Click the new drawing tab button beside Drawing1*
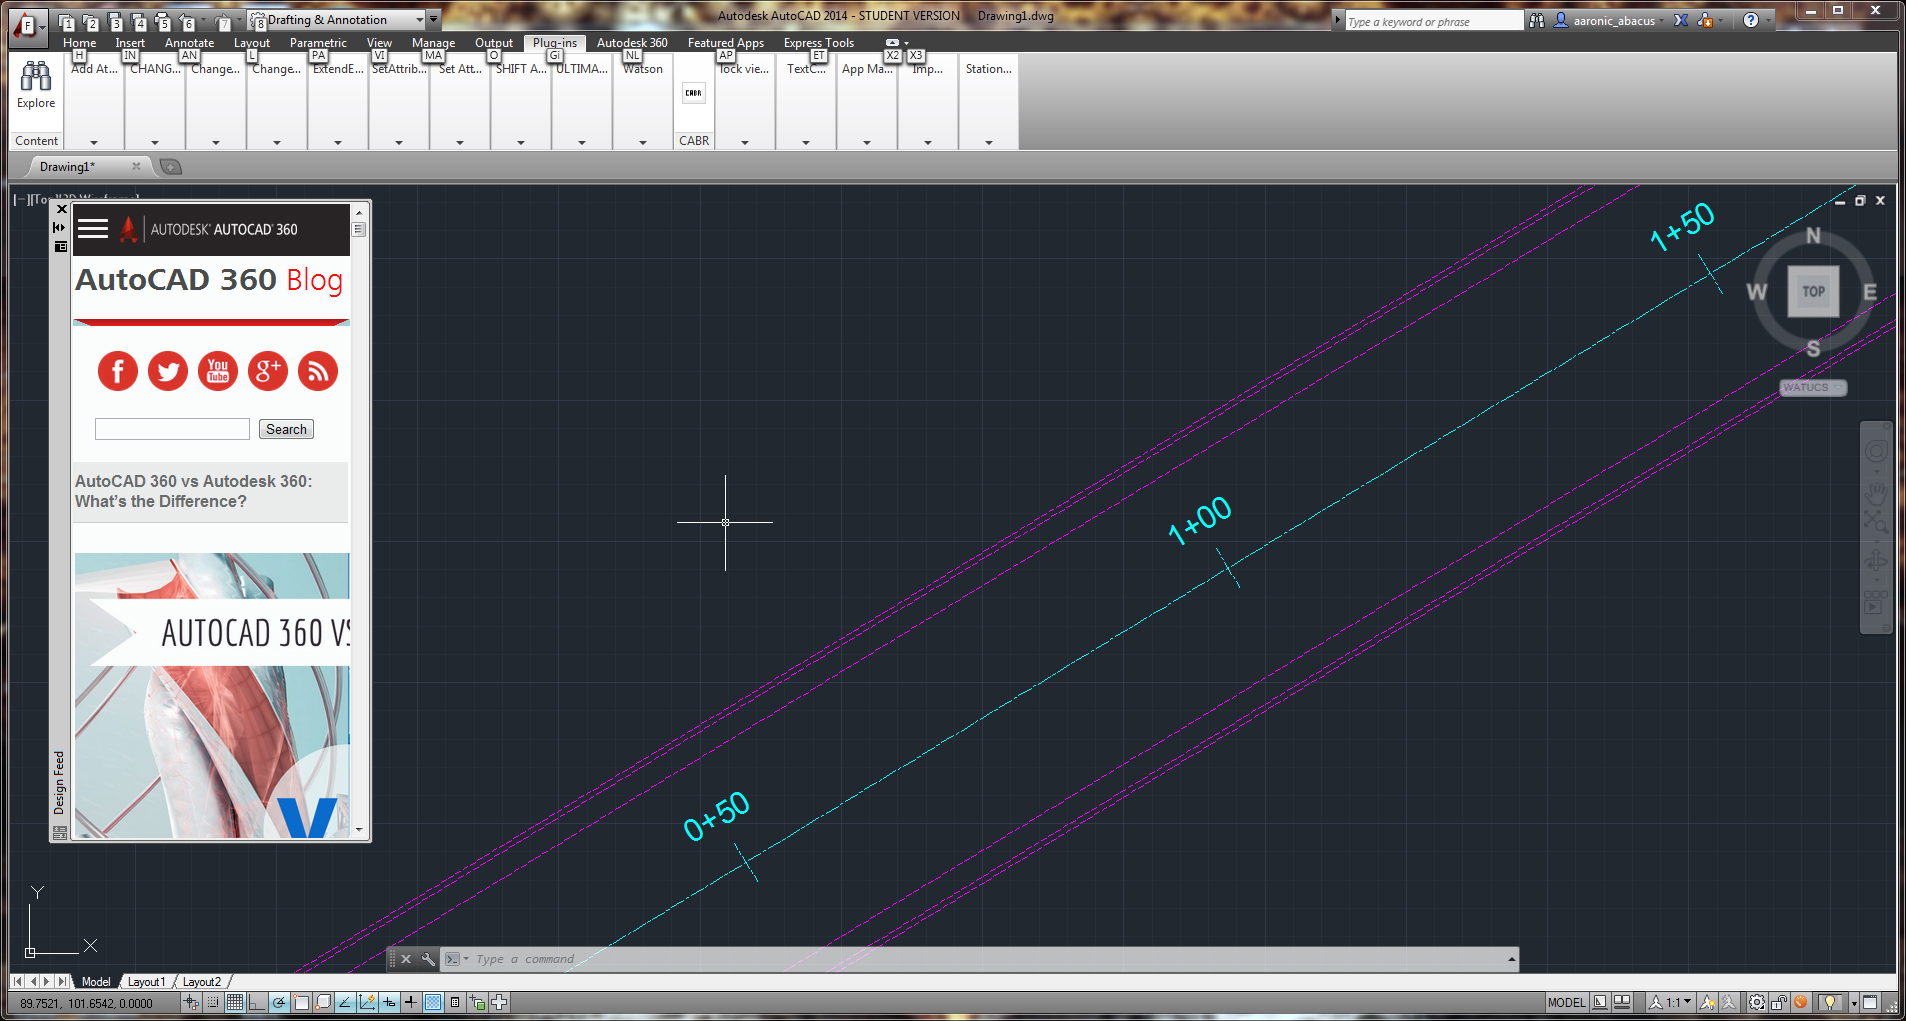 (171, 167)
